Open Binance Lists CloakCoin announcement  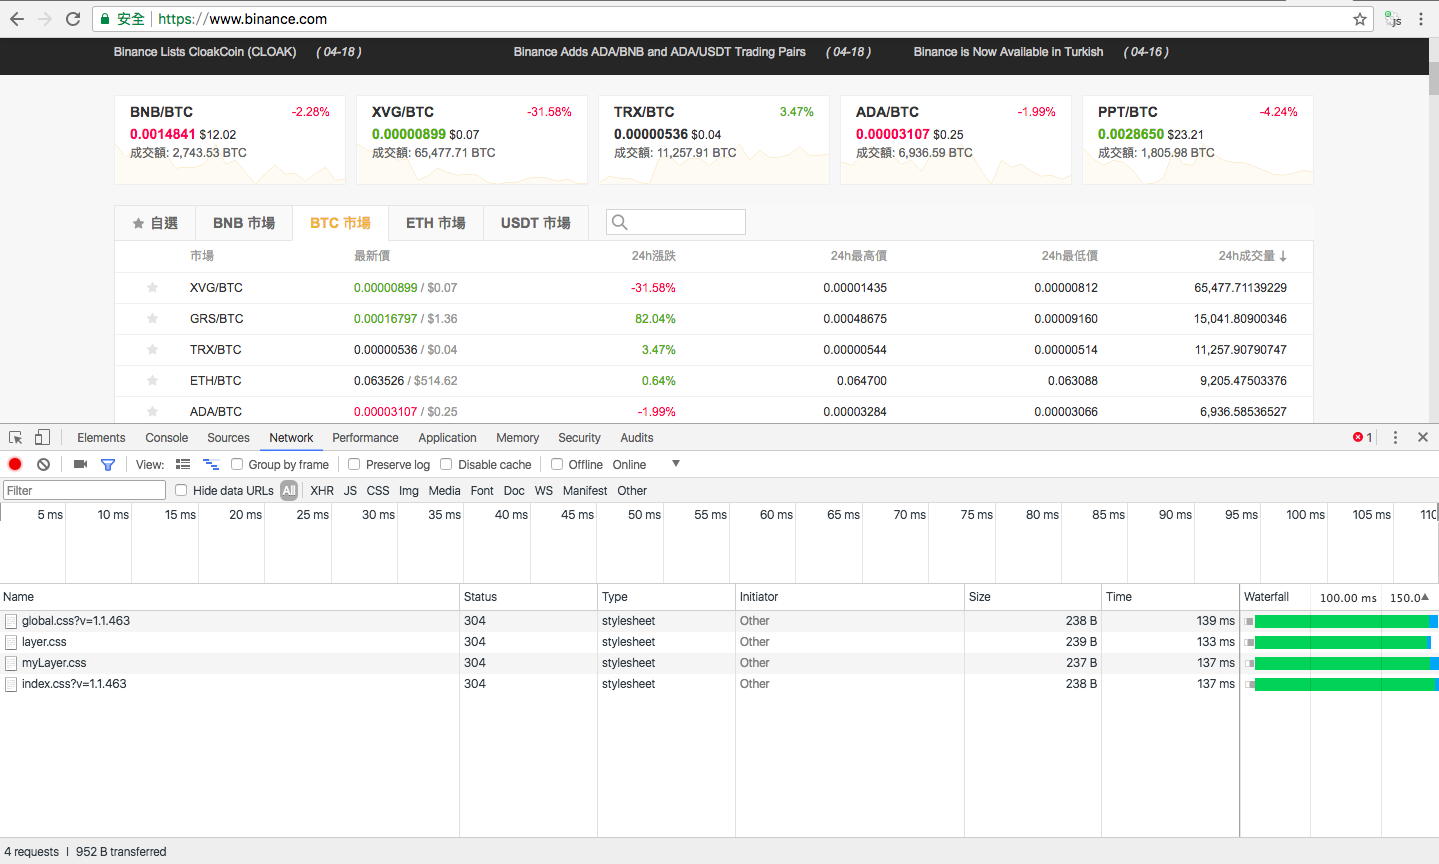pyautogui.click(x=205, y=52)
